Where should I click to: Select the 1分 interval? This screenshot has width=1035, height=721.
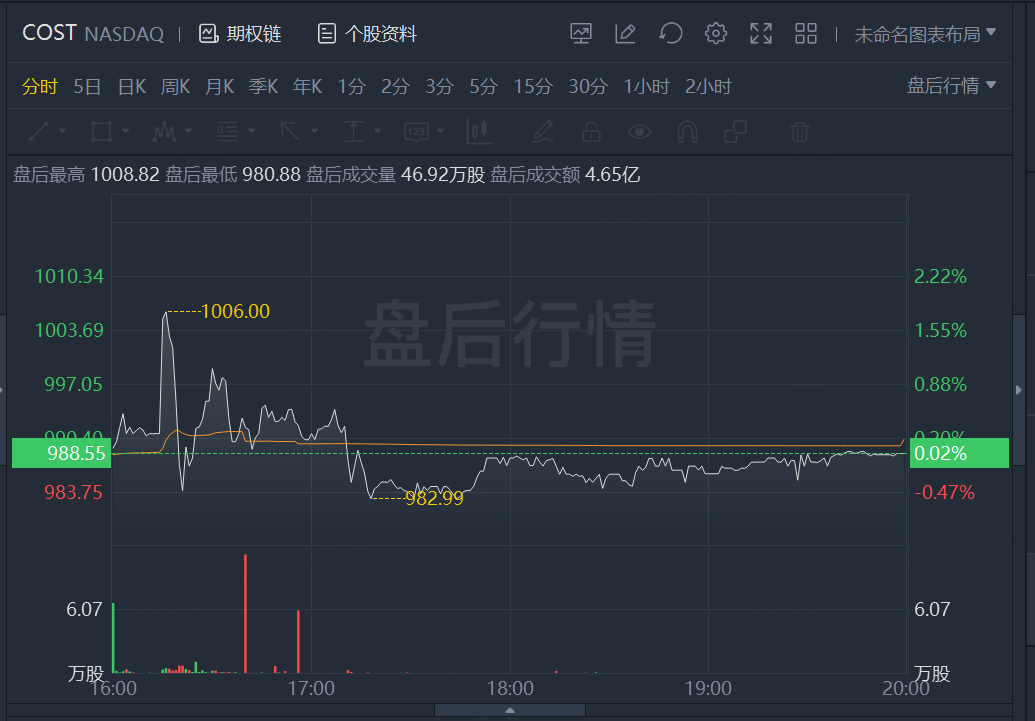pyautogui.click(x=351, y=86)
